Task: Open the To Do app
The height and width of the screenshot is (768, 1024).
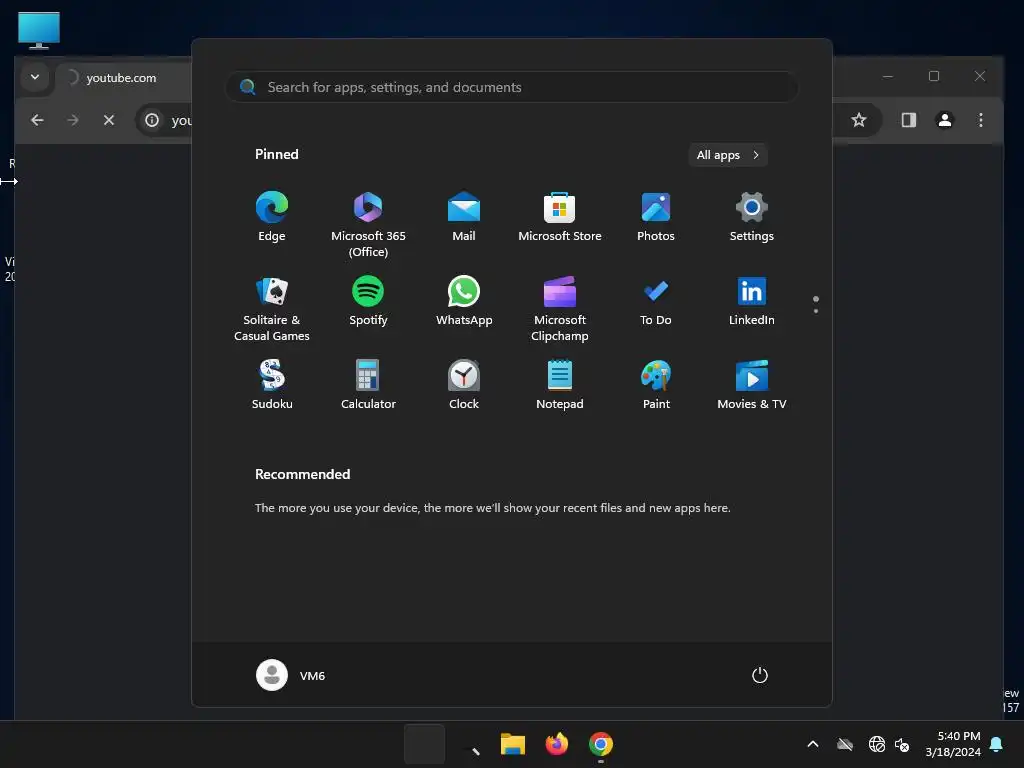Action: click(x=656, y=301)
